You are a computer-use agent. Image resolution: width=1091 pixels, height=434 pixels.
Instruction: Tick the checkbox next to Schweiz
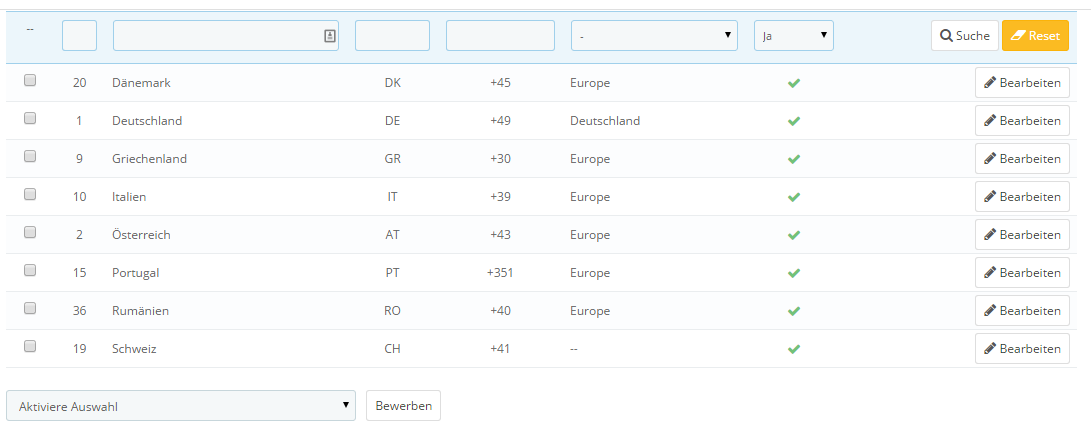30,346
